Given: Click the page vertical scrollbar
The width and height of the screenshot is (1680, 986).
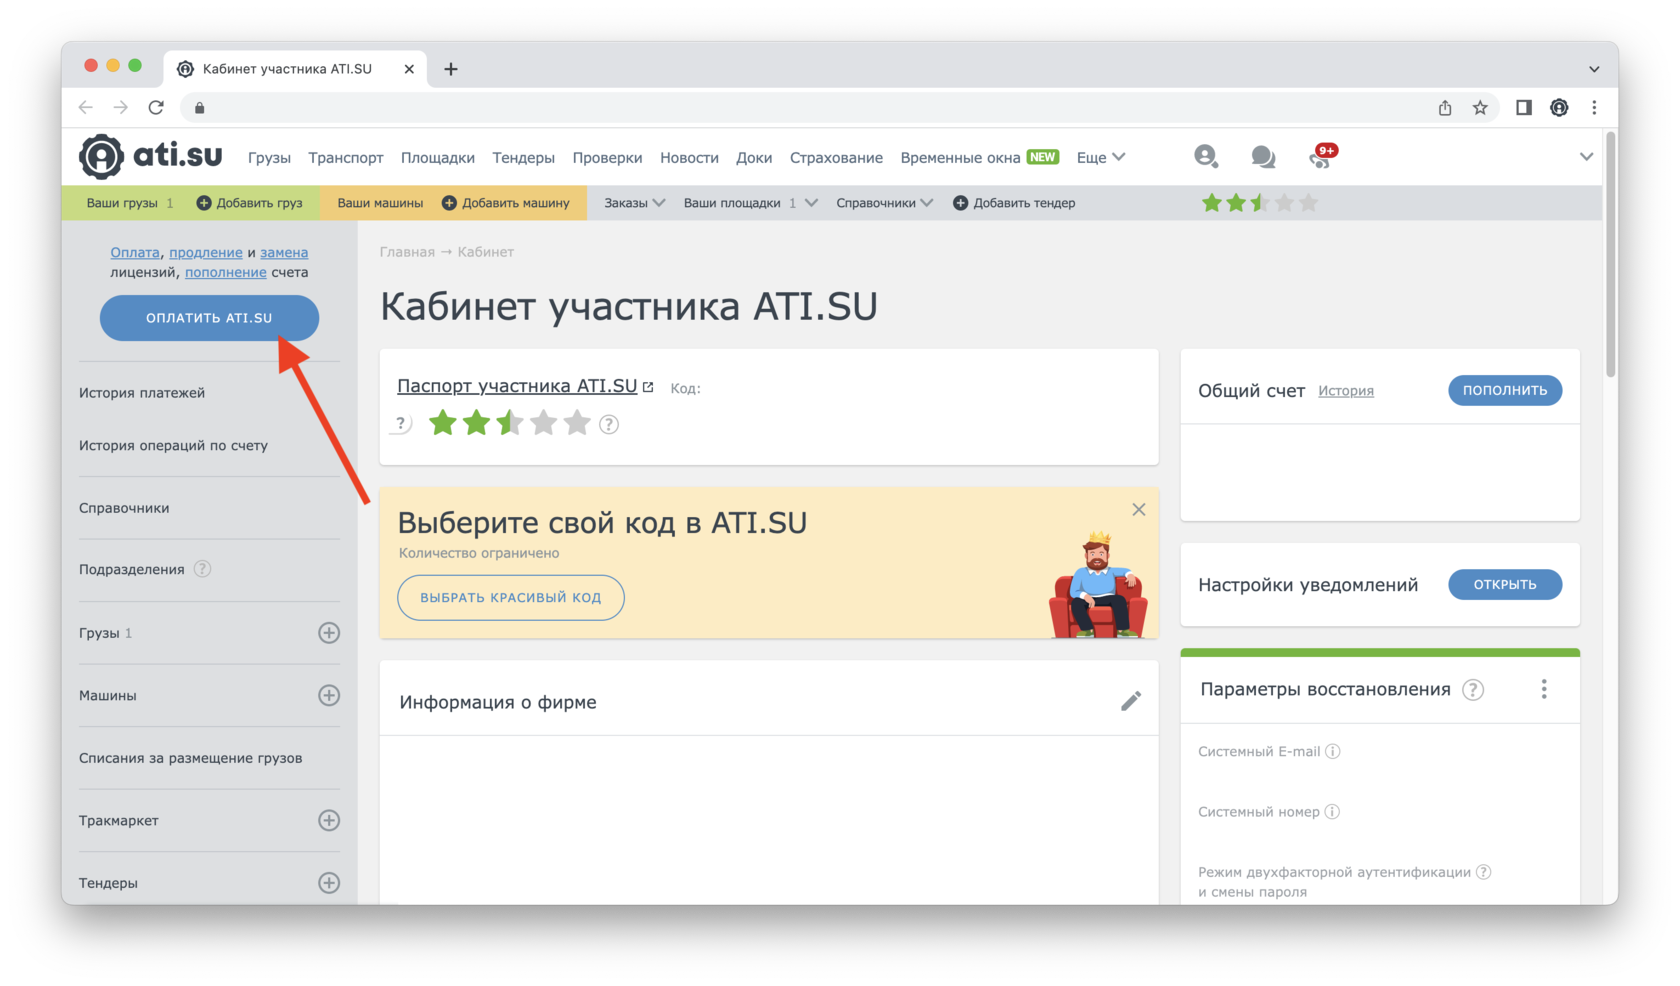Looking at the screenshot, I should tap(1610, 255).
